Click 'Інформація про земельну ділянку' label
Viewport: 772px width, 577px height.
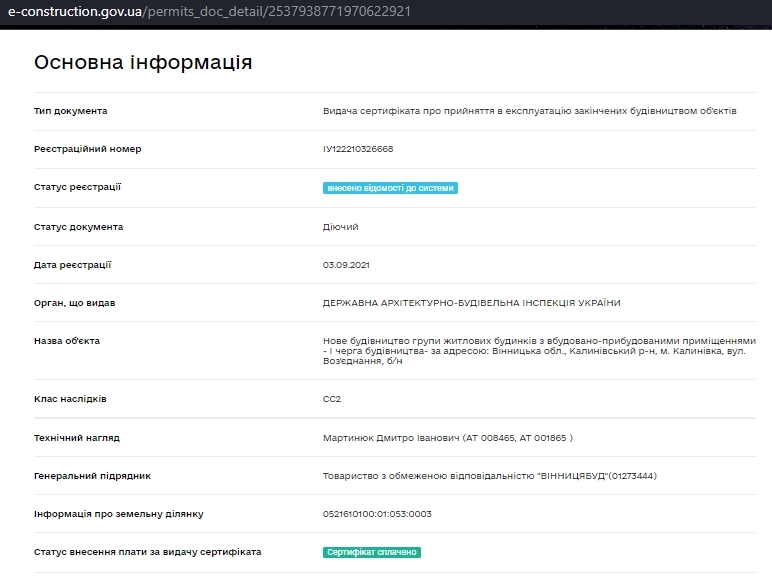[119, 514]
